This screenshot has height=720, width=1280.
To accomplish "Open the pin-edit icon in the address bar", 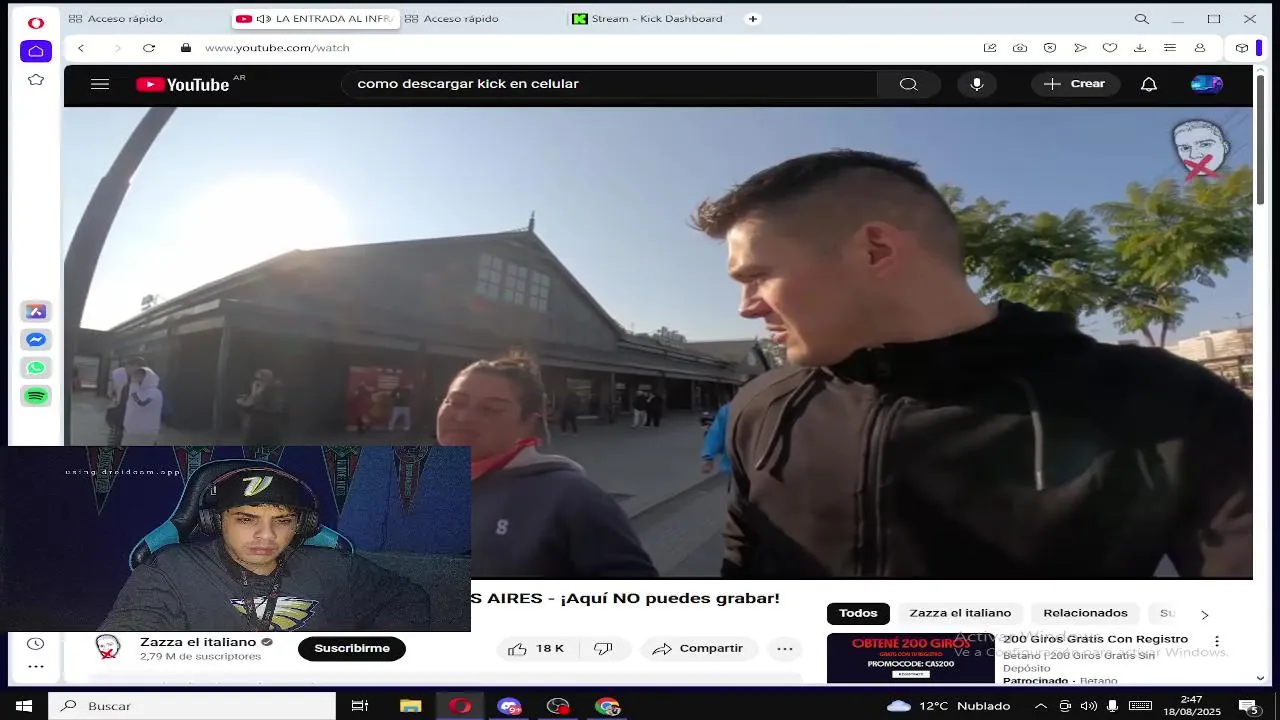I will 990,48.
